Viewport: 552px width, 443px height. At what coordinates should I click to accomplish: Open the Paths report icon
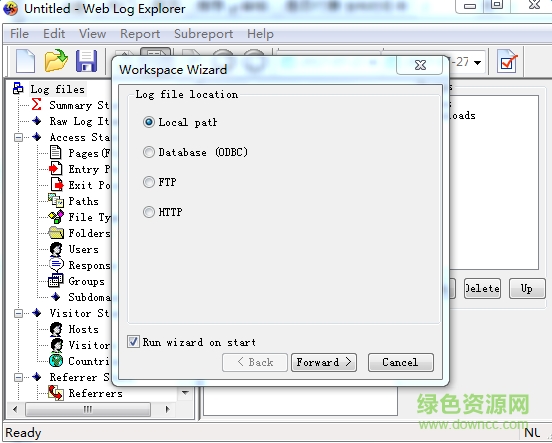[56, 201]
